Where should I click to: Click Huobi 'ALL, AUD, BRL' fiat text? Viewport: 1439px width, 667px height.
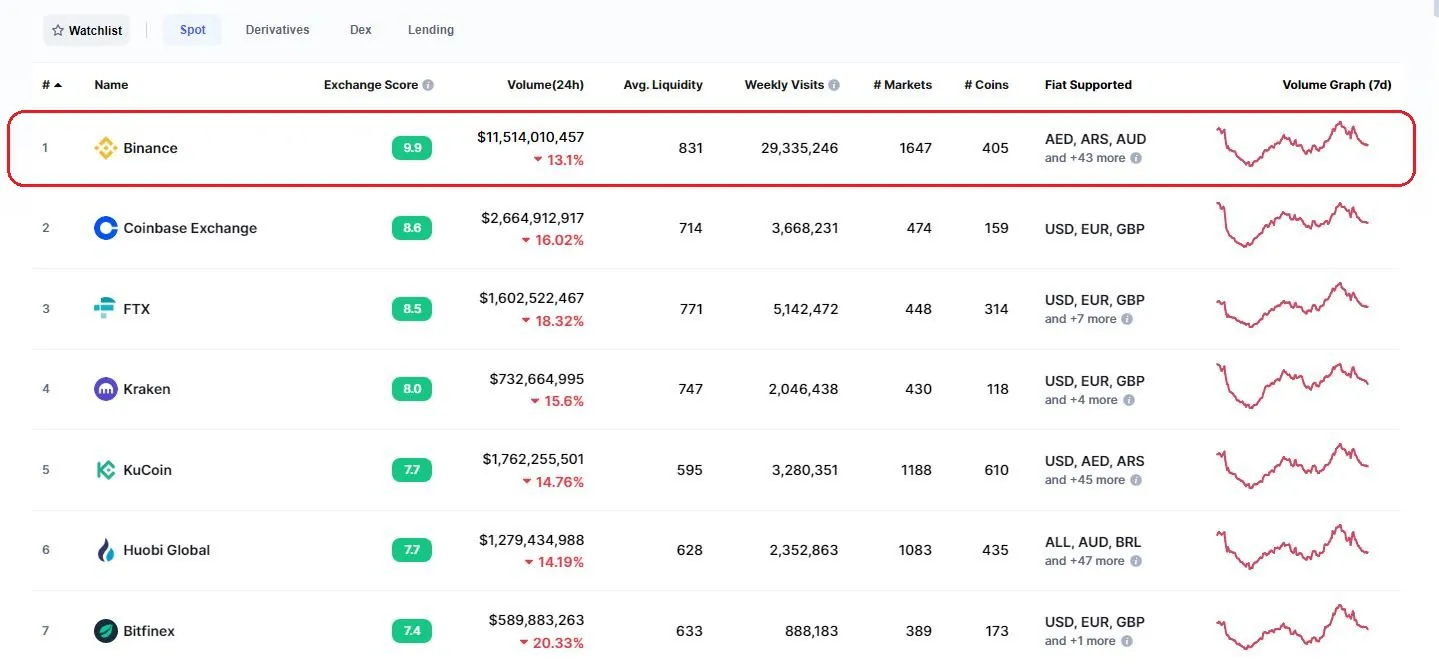coord(1093,542)
